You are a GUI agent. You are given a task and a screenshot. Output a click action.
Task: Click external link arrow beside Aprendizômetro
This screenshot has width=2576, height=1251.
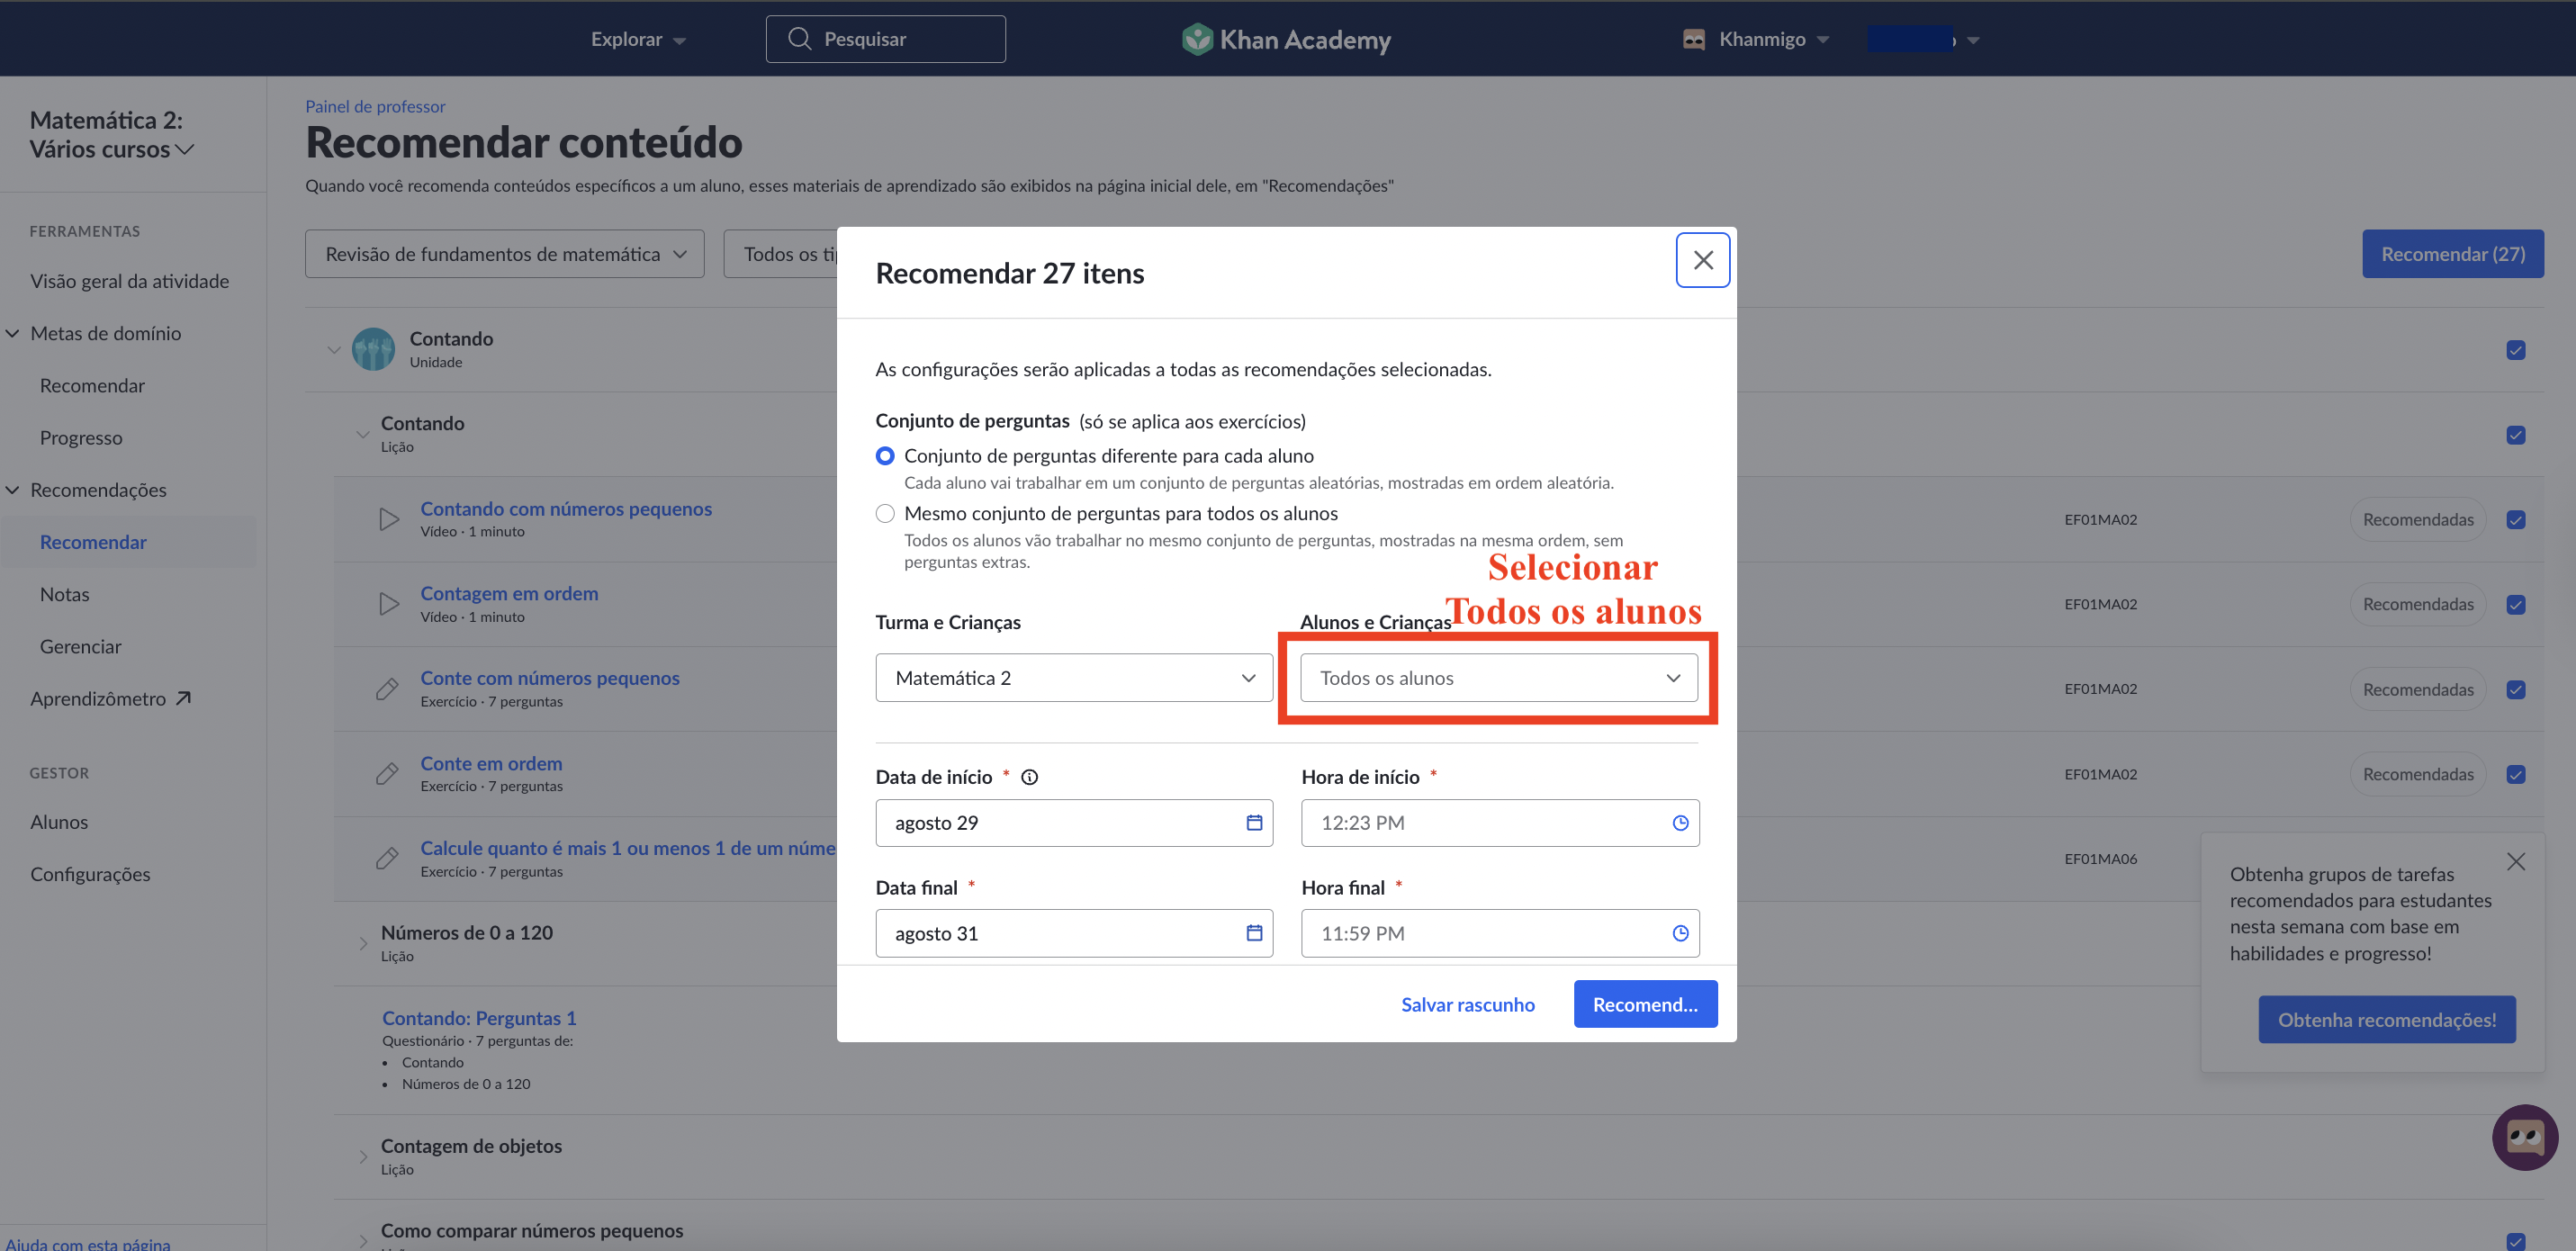coord(183,698)
